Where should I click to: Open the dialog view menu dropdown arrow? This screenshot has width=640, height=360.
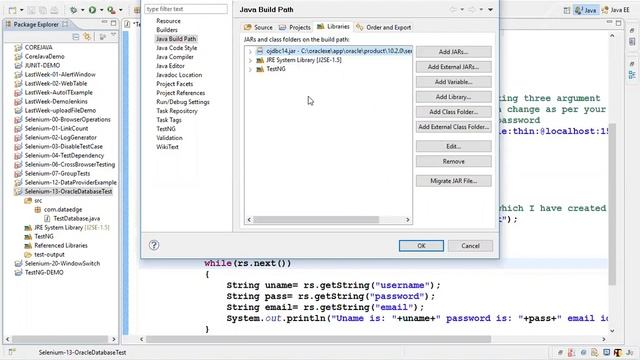[490, 10]
